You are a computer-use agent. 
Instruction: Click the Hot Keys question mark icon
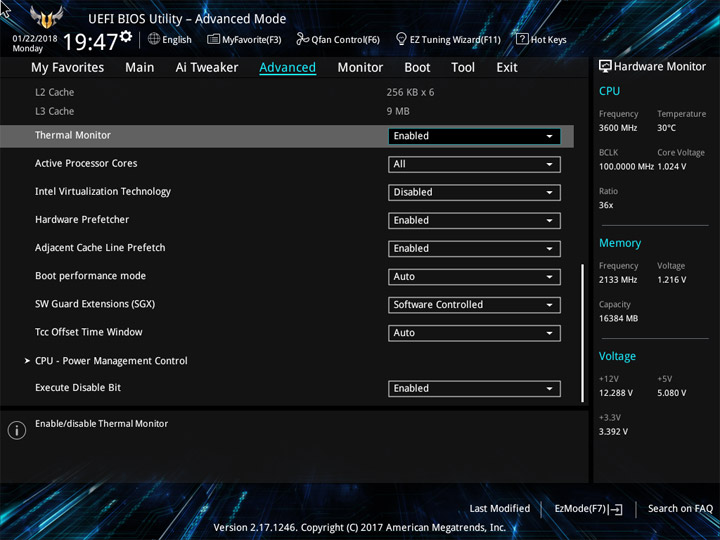coord(522,39)
